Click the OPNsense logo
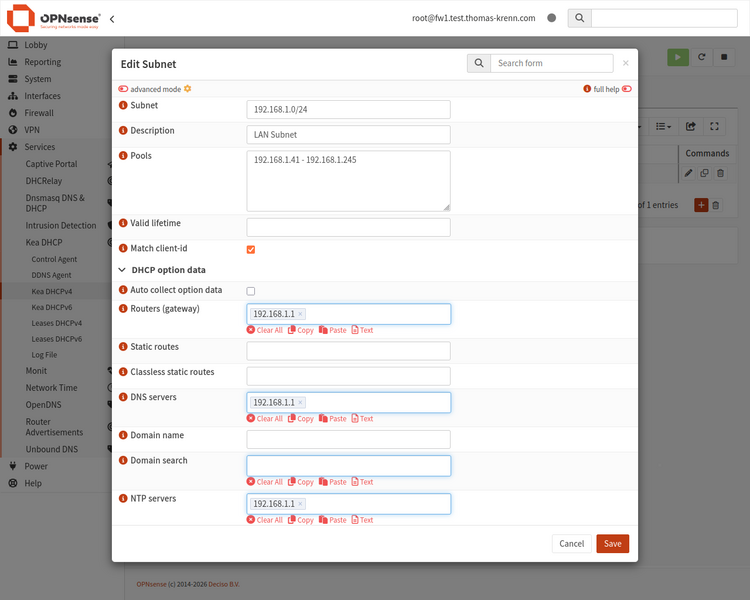 (x=54, y=18)
